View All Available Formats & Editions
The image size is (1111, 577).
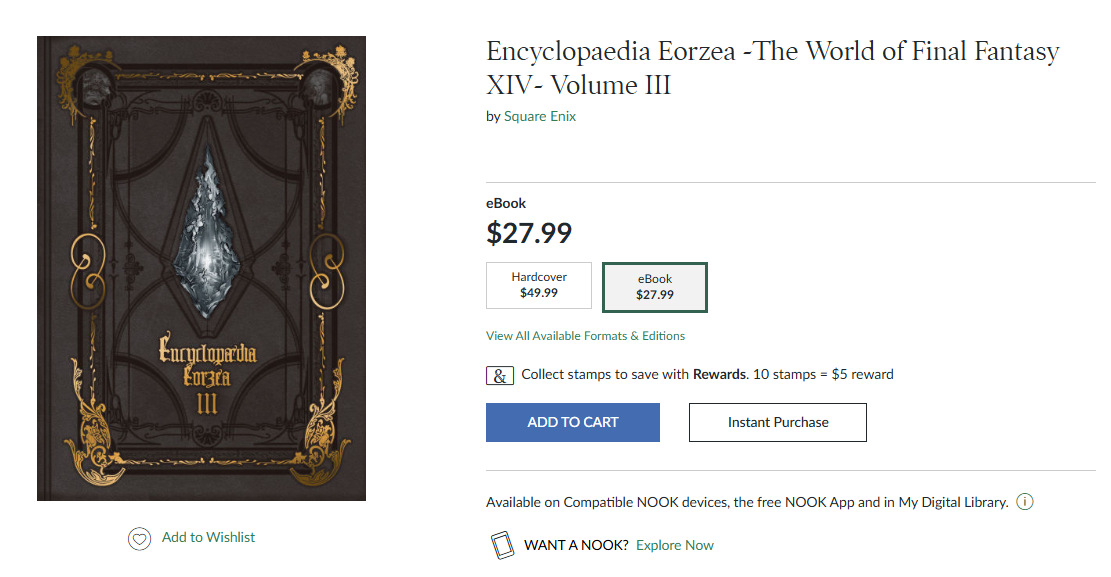click(585, 336)
